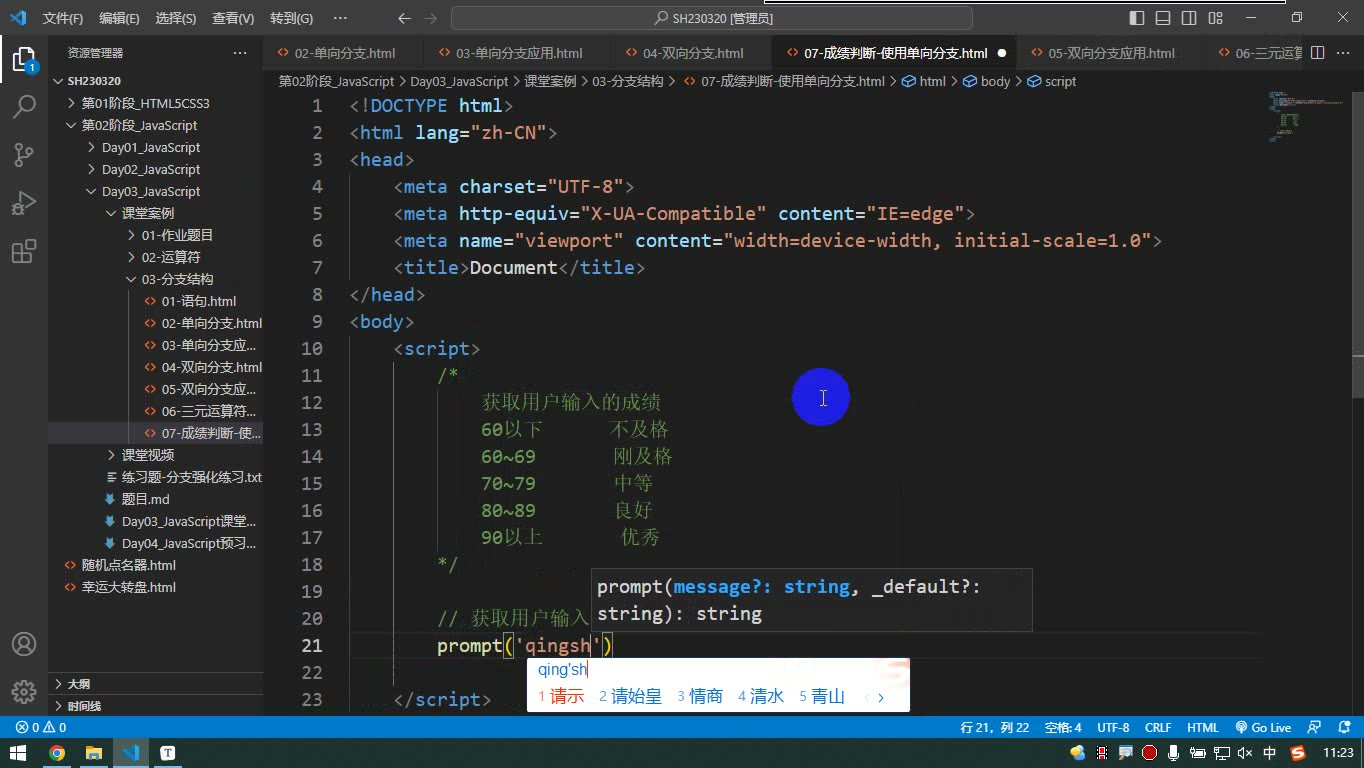The height and width of the screenshot is (768, 1364).
Task: Open the Manage gear in activity bar
Action: 24,691
